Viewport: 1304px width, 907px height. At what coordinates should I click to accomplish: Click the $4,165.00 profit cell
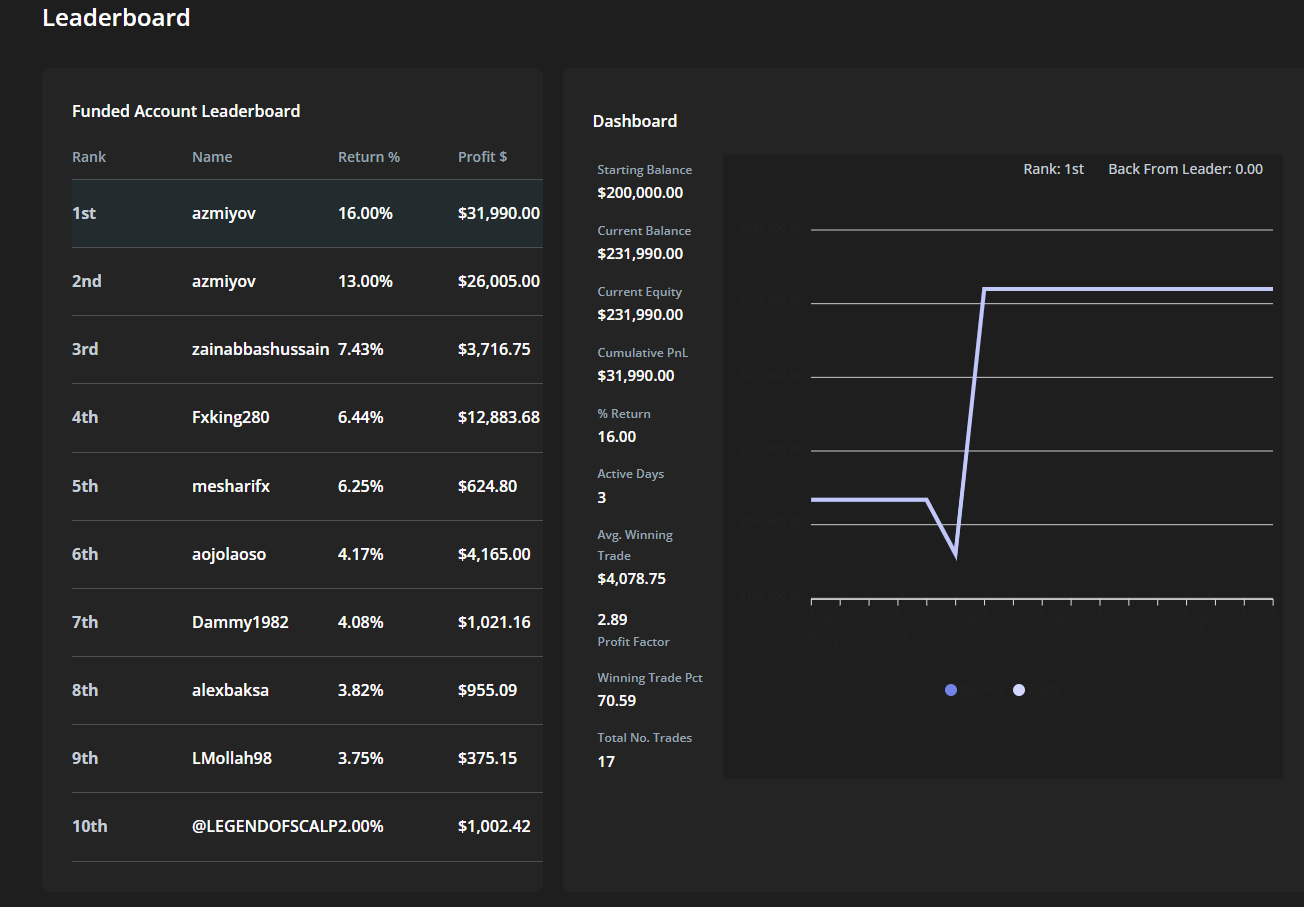tap(494, 554)
